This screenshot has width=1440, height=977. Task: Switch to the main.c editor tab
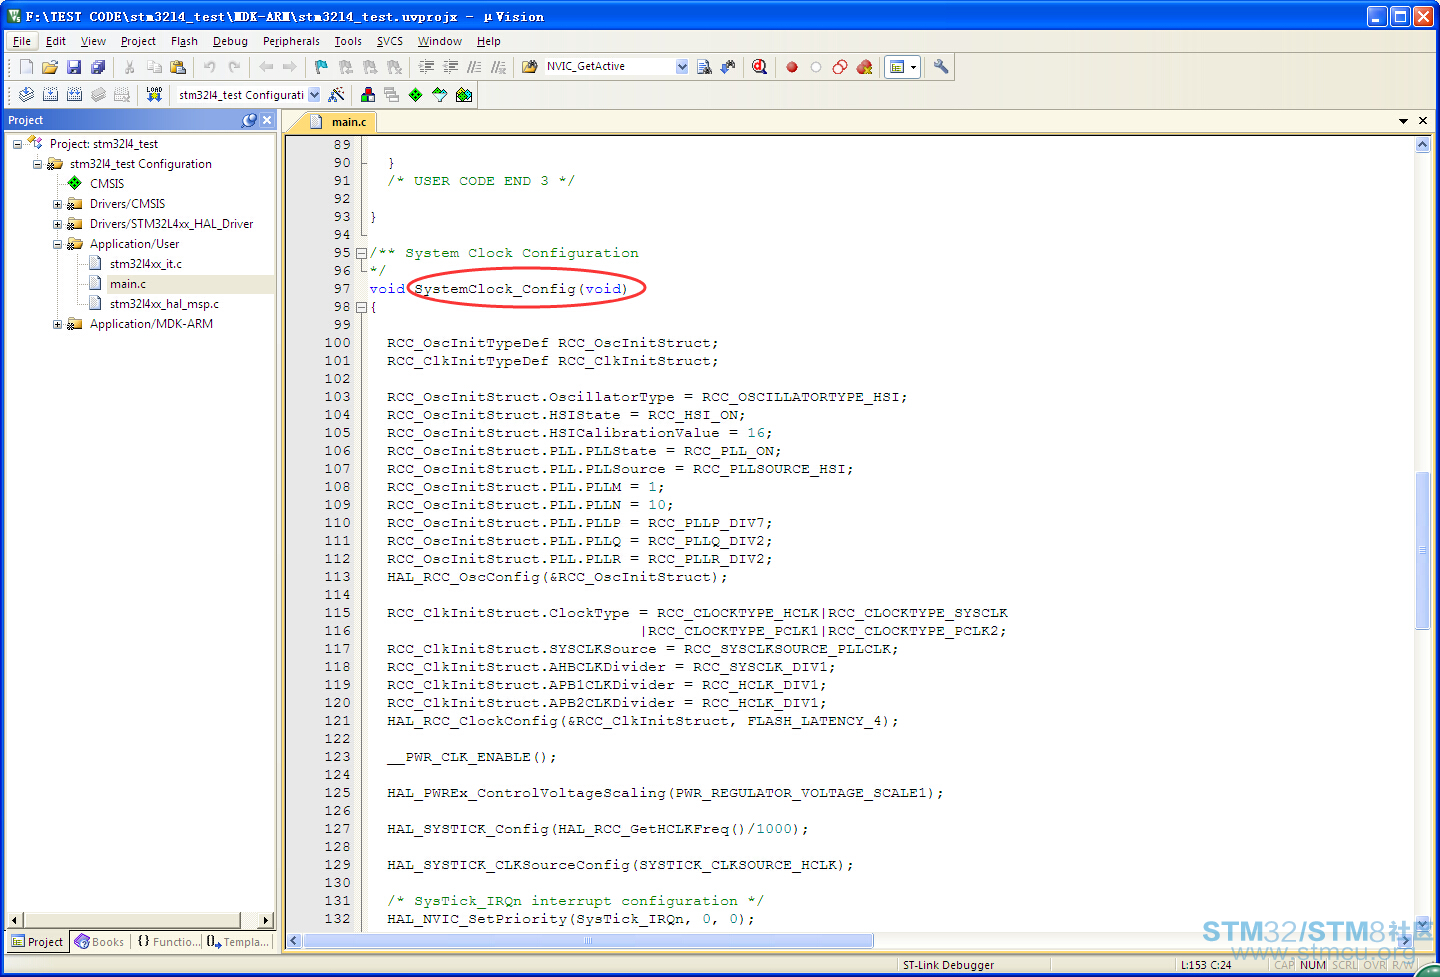tap(341, 122)
